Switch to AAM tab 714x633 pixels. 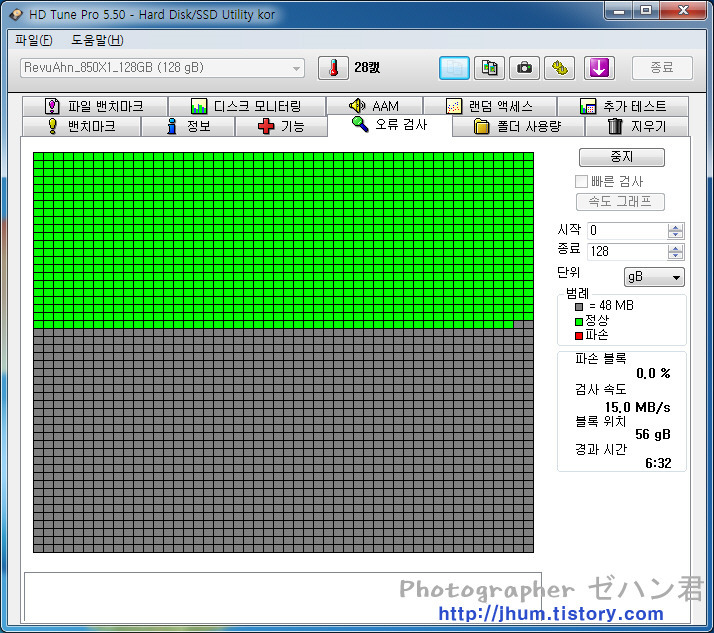click(374, 106)
